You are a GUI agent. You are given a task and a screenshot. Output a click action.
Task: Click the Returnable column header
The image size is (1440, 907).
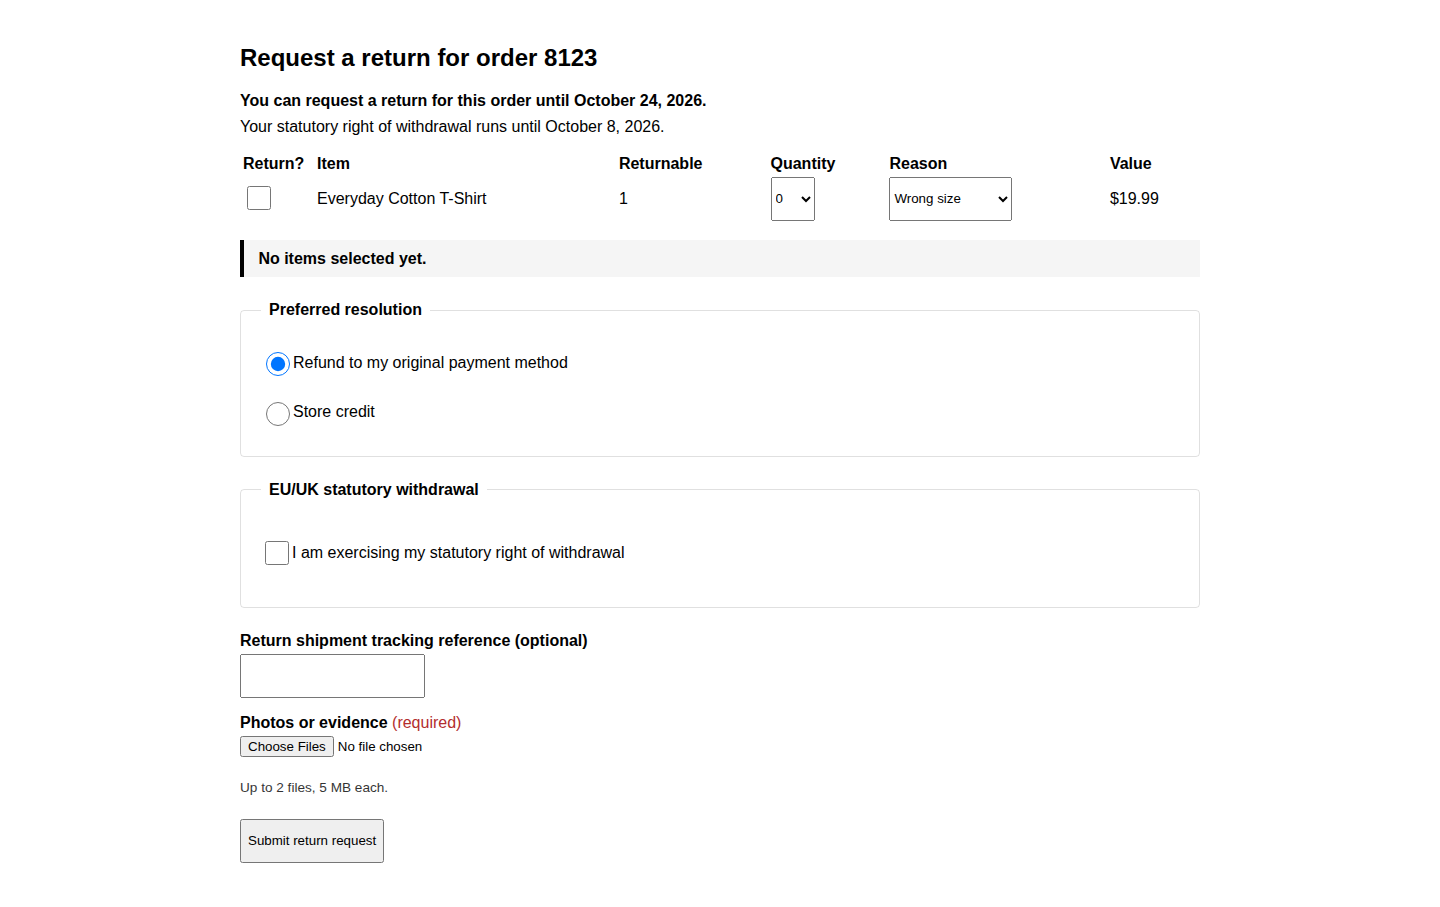(x=661, y=164)
